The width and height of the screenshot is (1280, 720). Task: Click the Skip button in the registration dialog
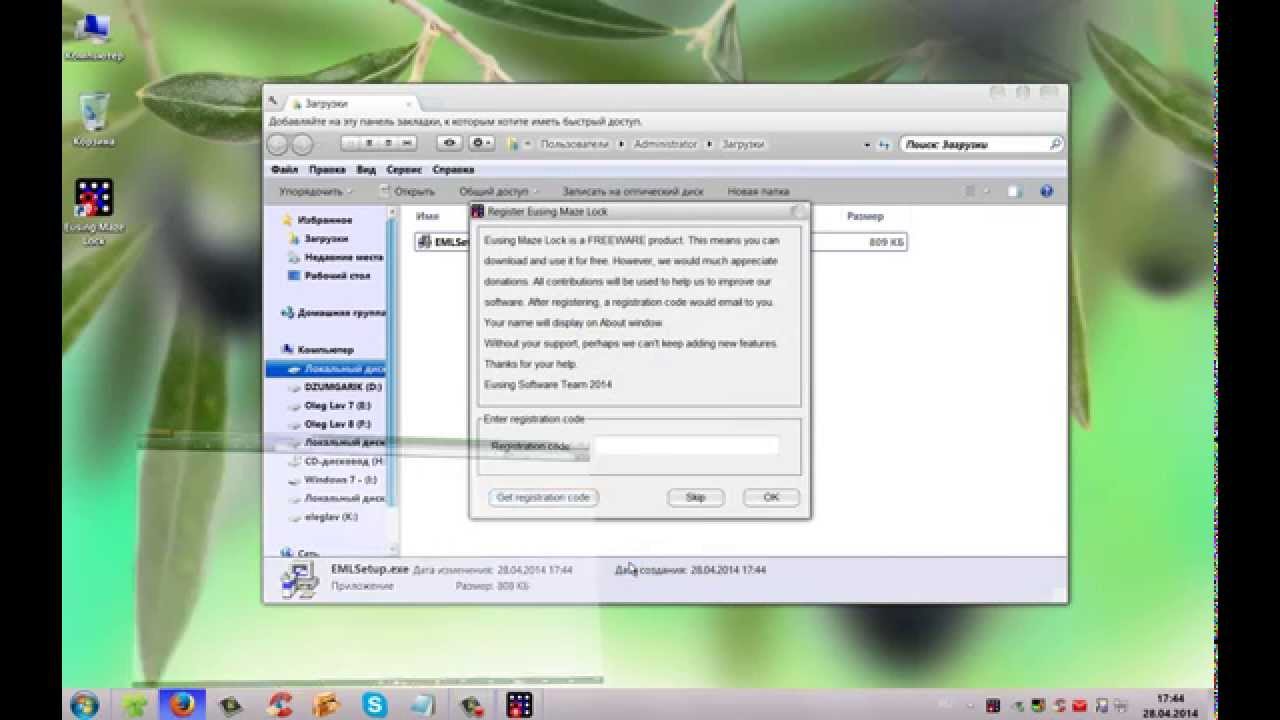pos(695,497)
